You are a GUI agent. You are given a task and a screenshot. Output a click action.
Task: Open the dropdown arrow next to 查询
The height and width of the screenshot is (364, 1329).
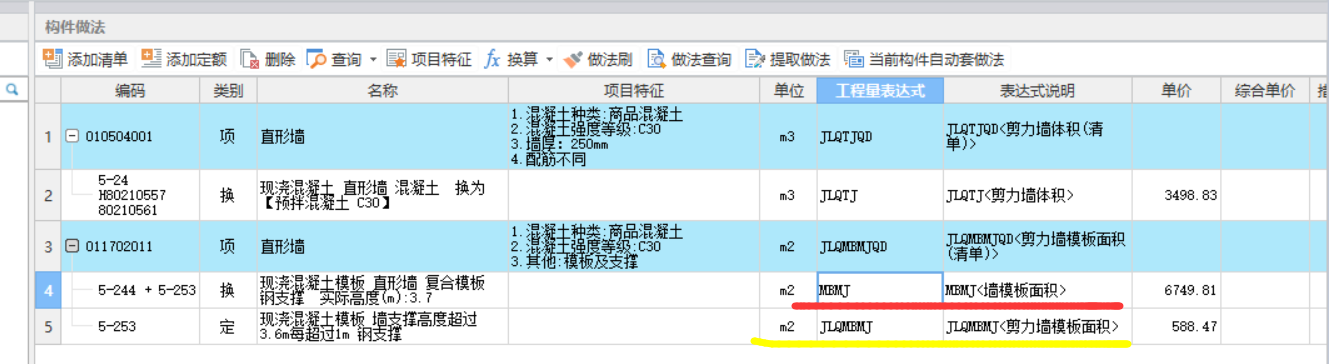tap(373, 60)
